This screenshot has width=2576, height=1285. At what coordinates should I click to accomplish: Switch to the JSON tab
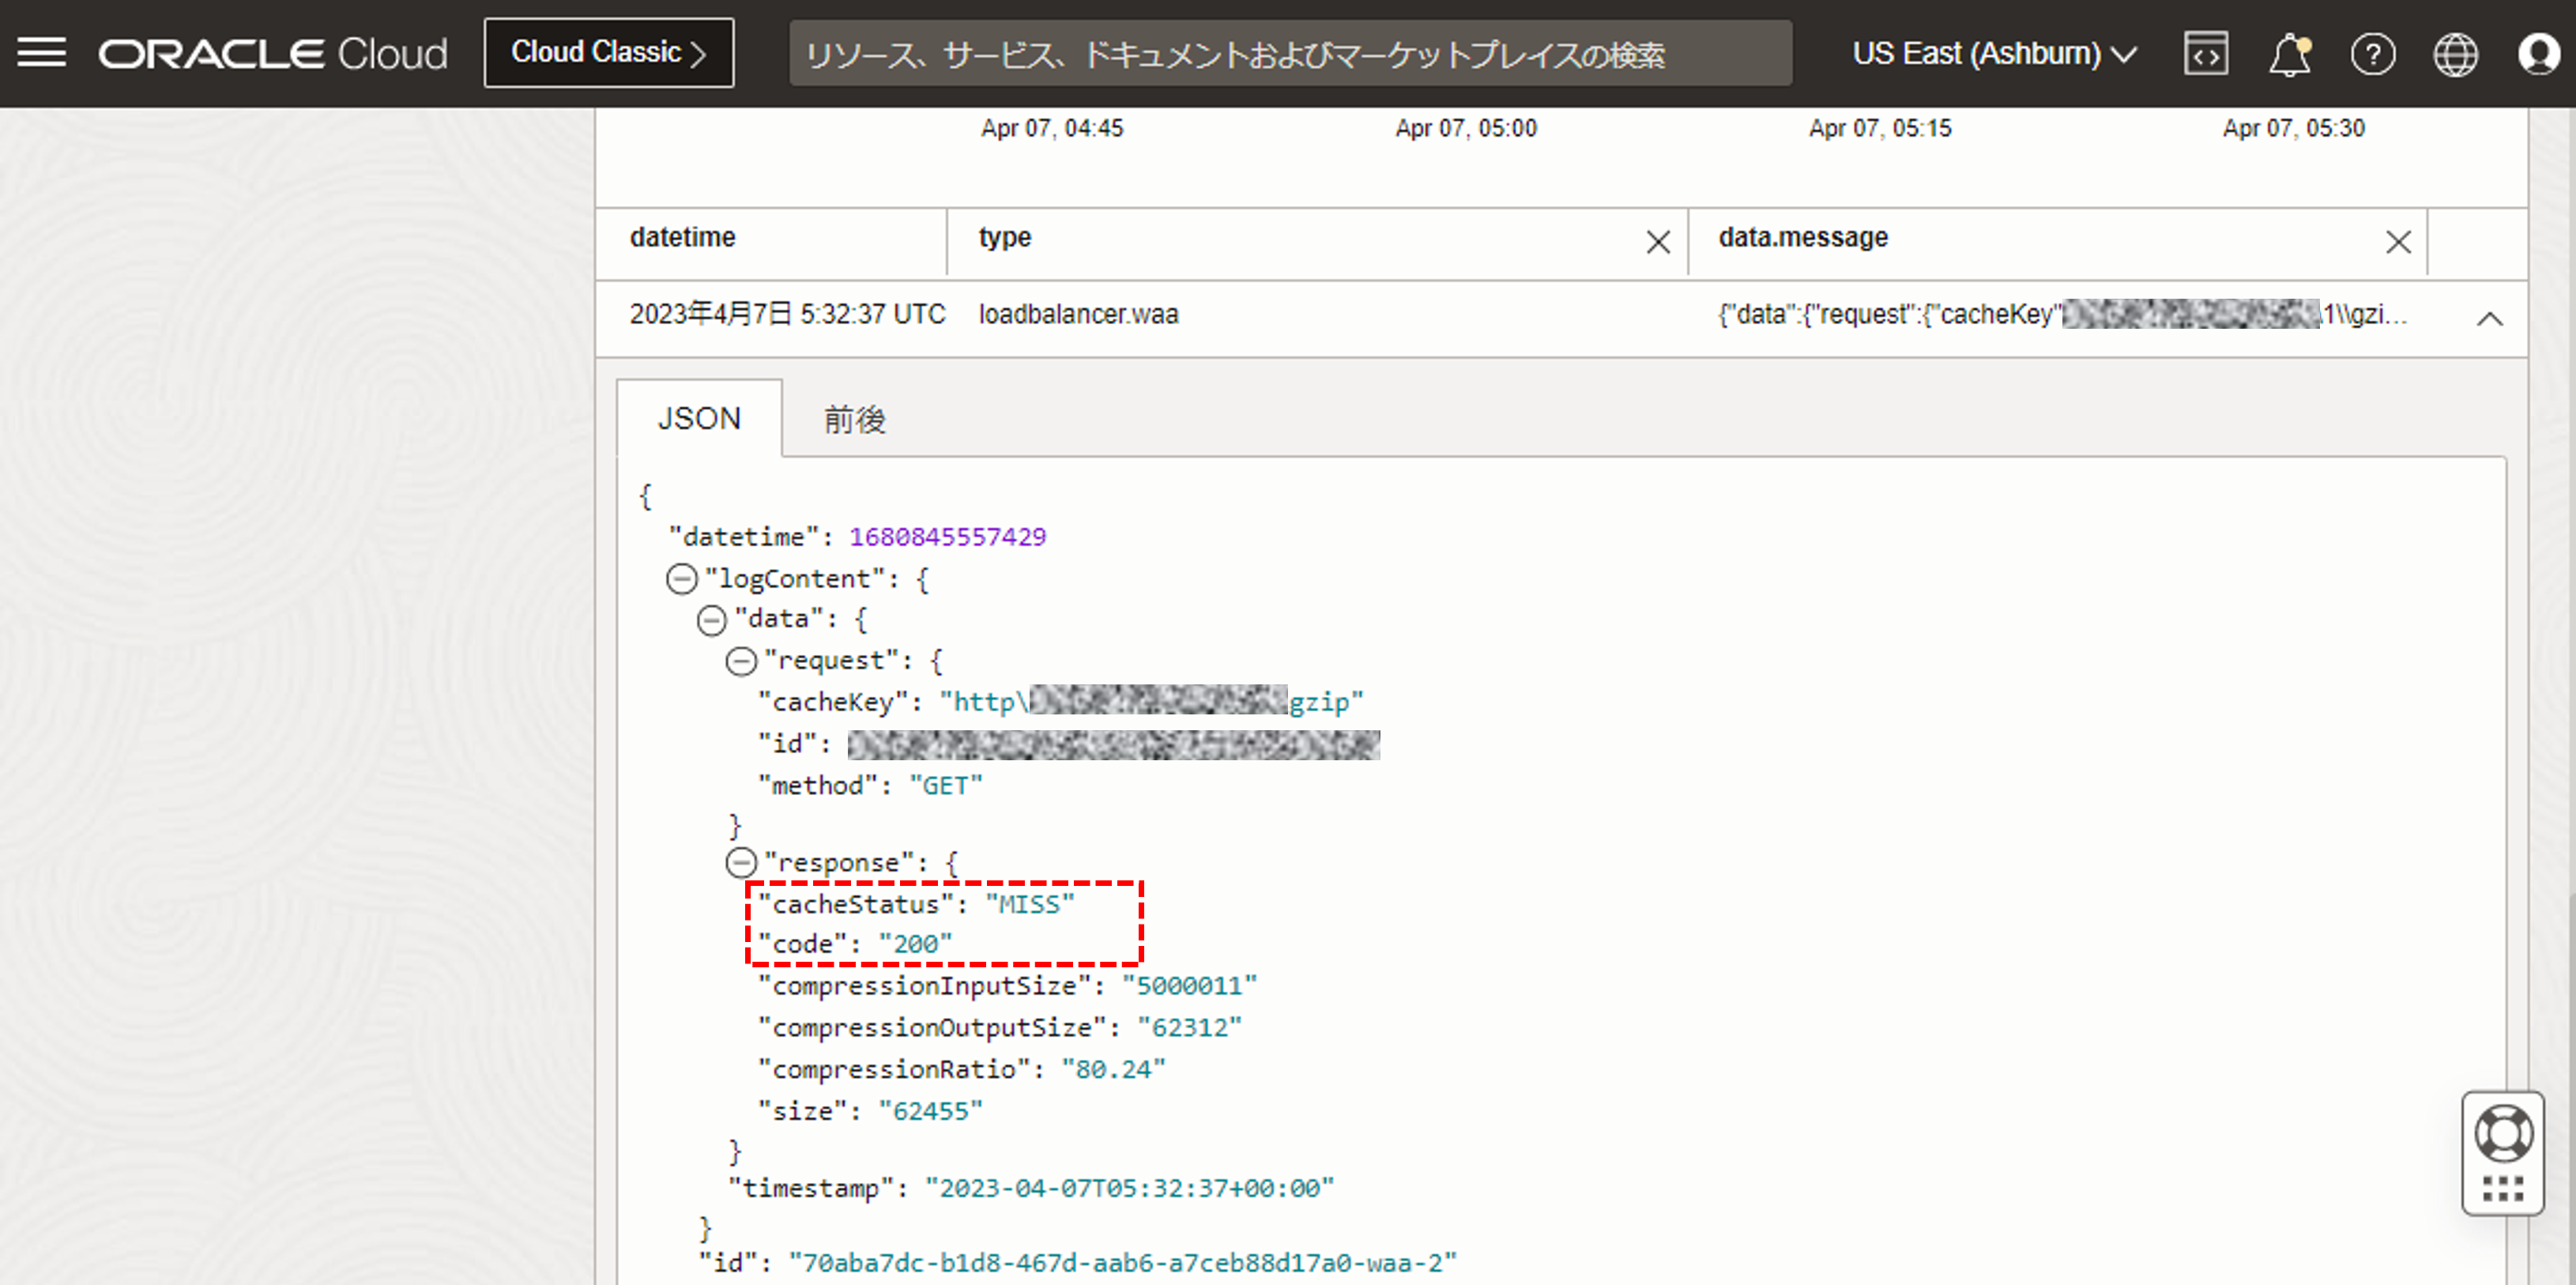pos(699,419)
